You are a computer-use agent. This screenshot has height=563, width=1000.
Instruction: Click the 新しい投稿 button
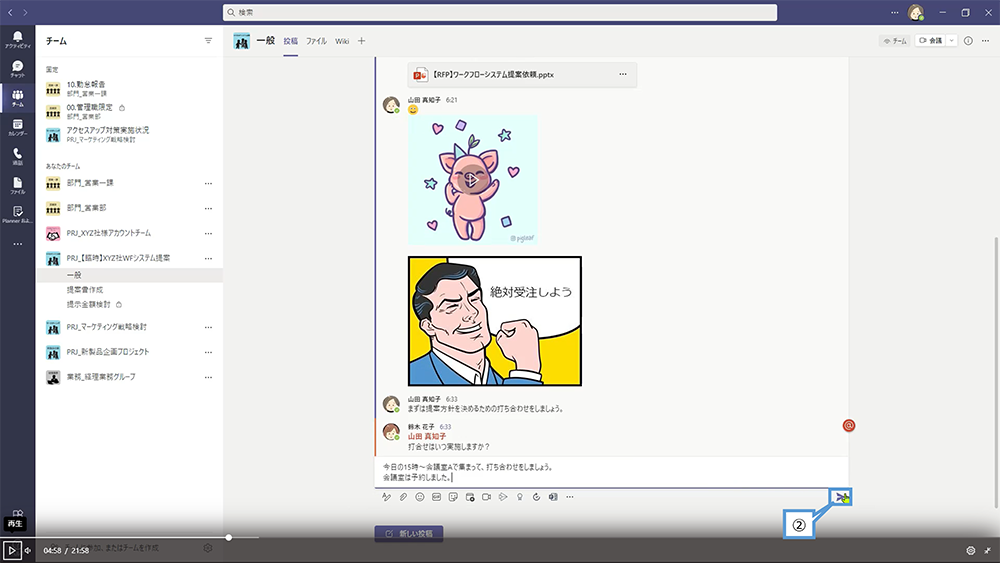[x=409, y=533]
